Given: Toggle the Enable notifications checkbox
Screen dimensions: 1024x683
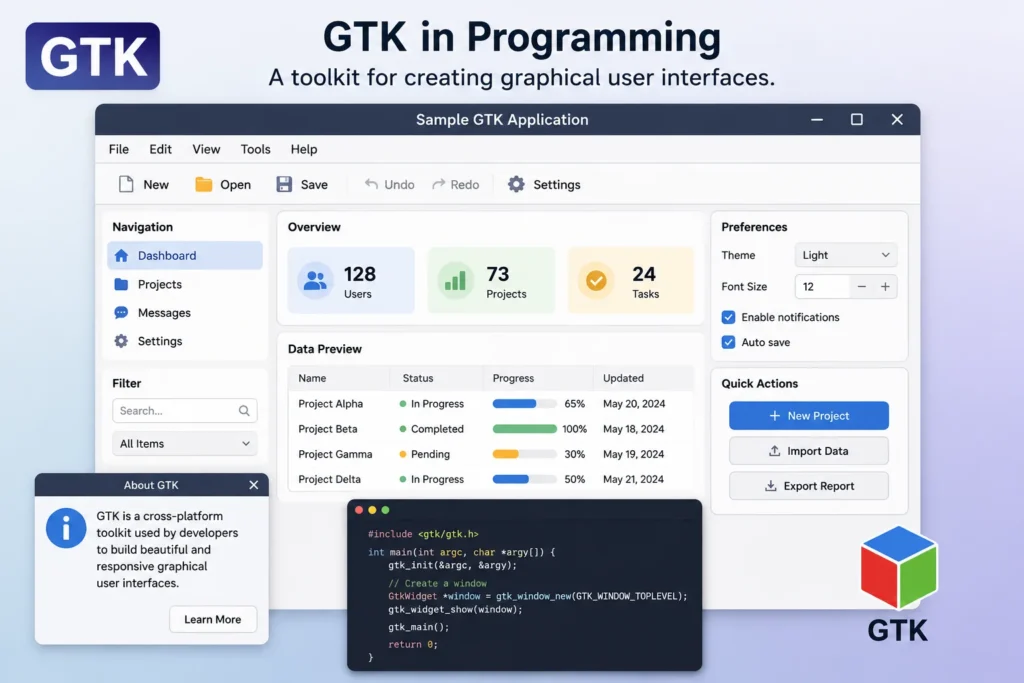Looking at the screenshot, I should (x=728, y=317).
